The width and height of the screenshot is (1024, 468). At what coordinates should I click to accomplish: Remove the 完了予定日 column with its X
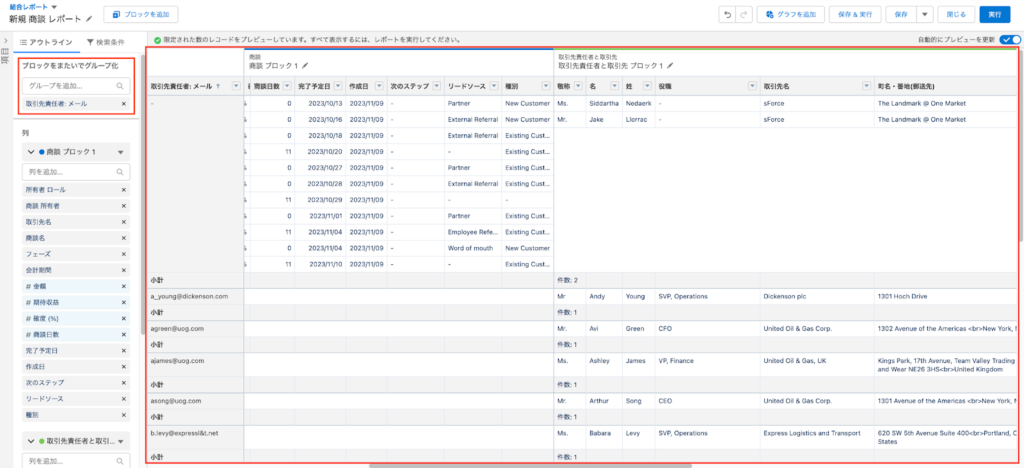pos(123,351)
